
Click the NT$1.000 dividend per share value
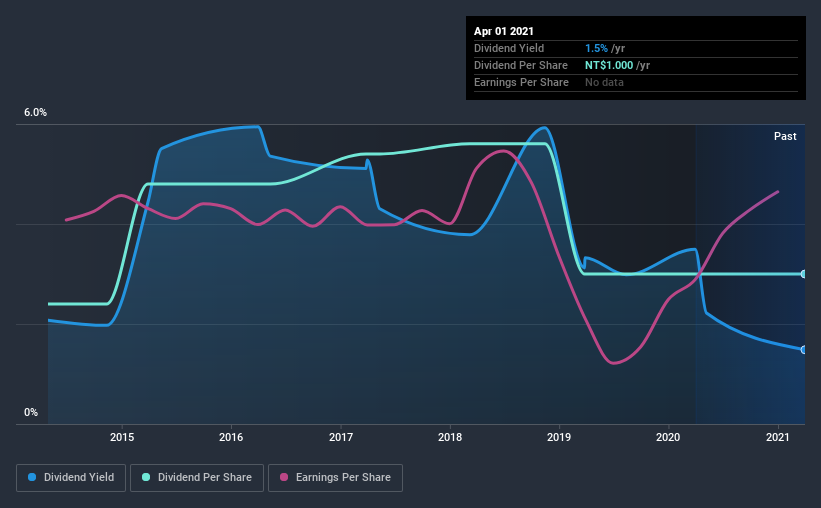pyautogui.click(x=609, y=65)
